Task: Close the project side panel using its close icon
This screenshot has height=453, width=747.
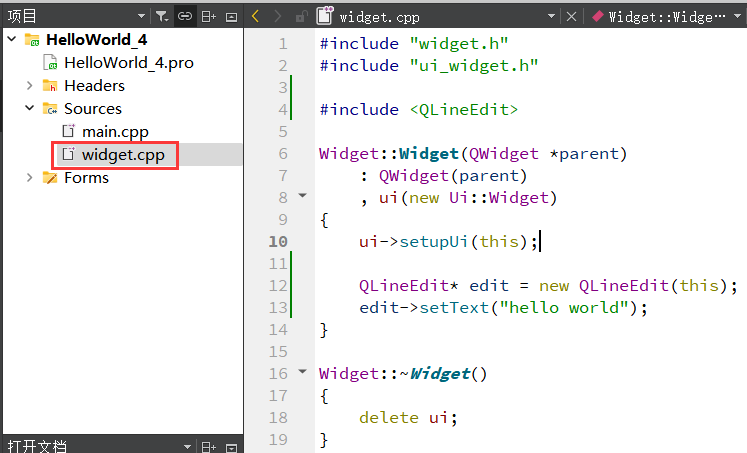Action: (x=232, y=17)
